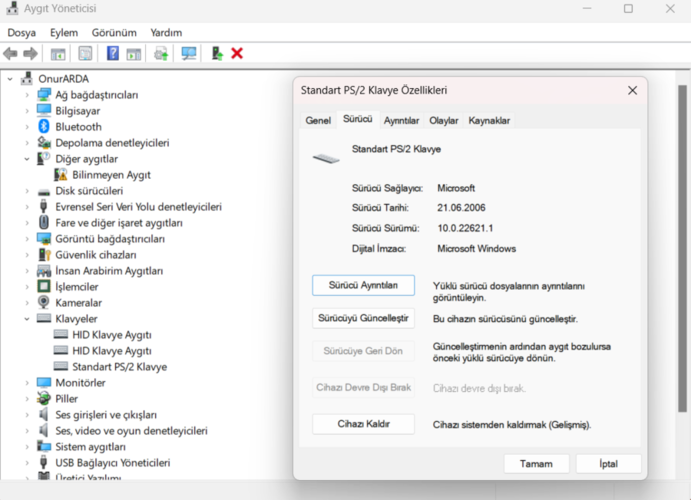The height and width of the screenshot is (500, 691).
Task: Click the Sürücü Ayrıntıları button
Action: pyautogui.click(x=363, y=285)
